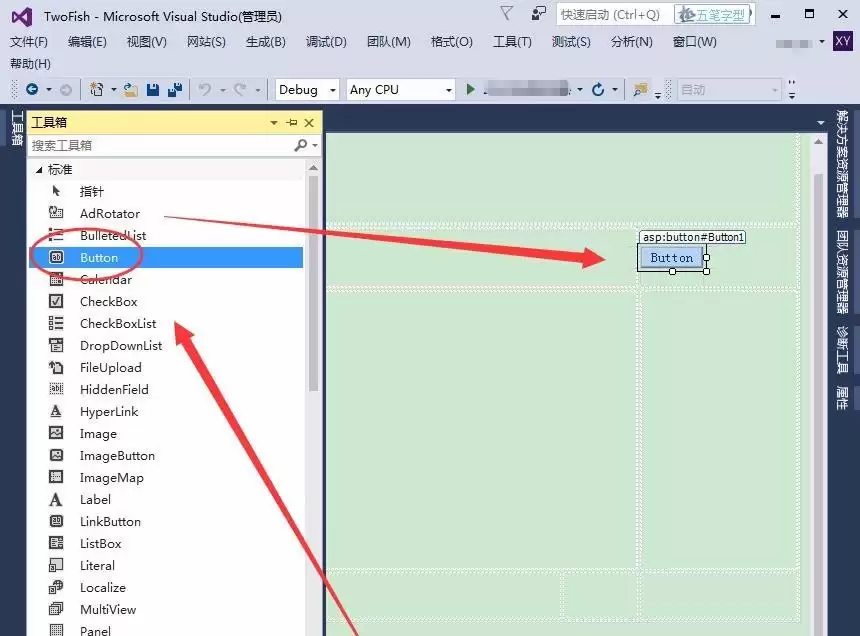This screenshot has width=860, height=636.
Task: Start debugging with the green run arrow
Action: click(x=470, y=89)
